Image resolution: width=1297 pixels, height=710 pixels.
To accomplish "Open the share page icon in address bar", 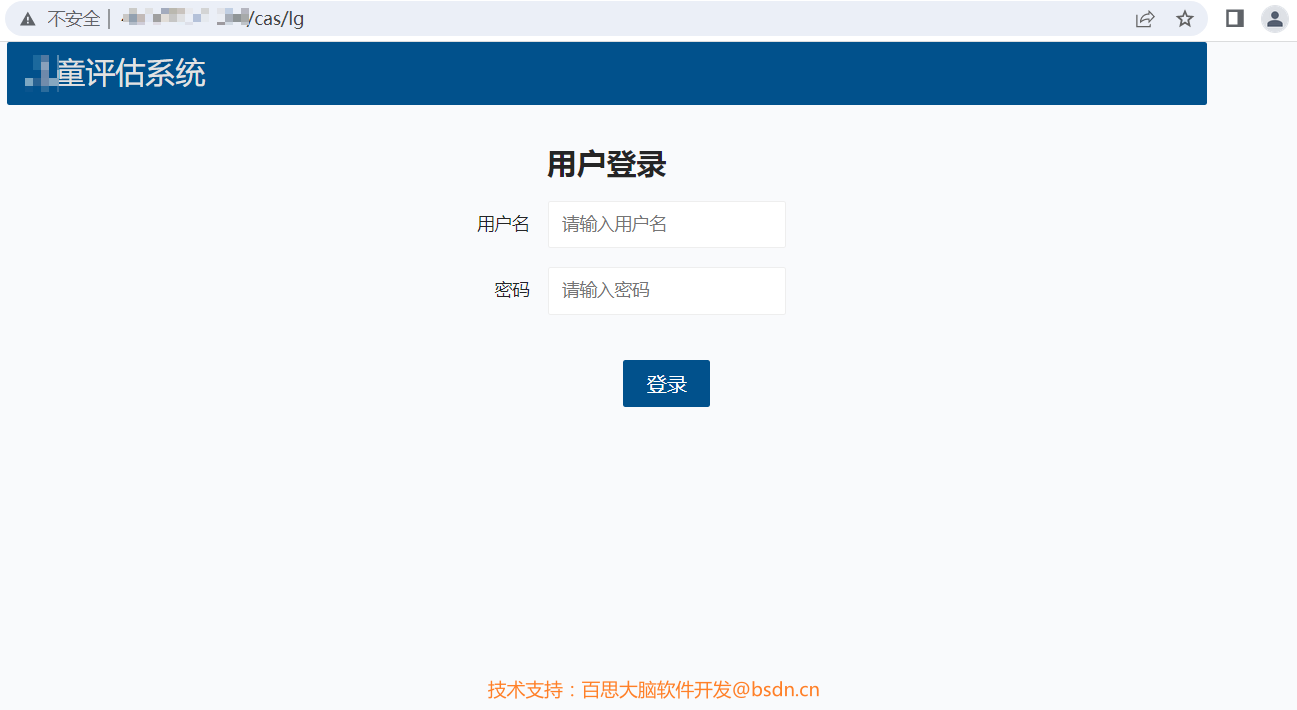I will [1145, 19].
